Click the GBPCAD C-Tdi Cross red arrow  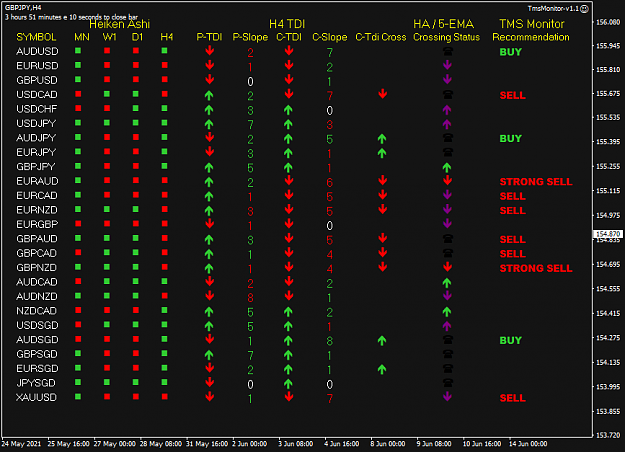click(x=383, y=253)
